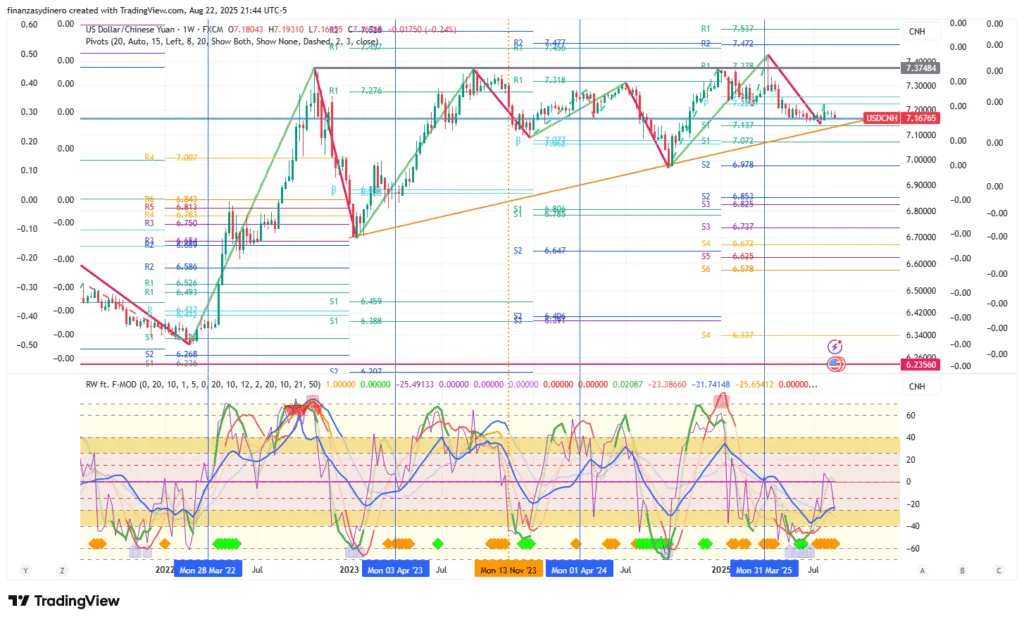Image resolution: width=1024 pixels, height=622 pixels.
Task: Click the S2 6.978 pivot label
Action: pos(728,165)
